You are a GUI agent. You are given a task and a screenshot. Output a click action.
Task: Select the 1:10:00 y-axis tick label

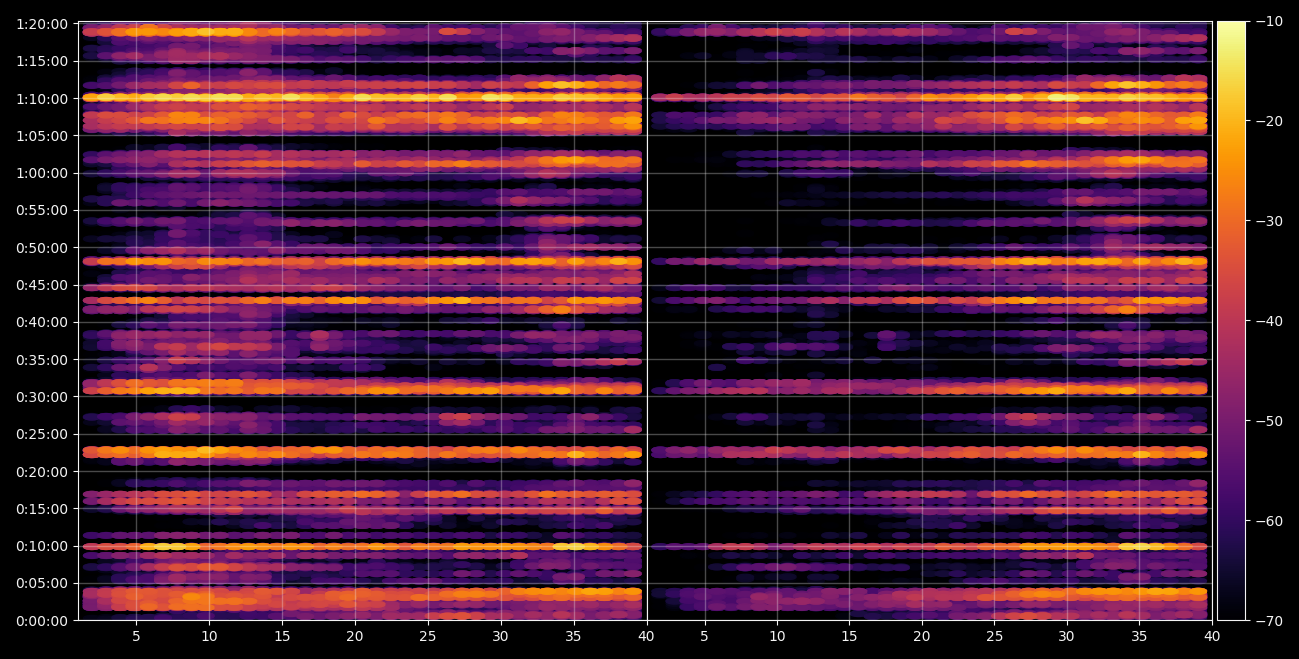click(x=44, y=98)
